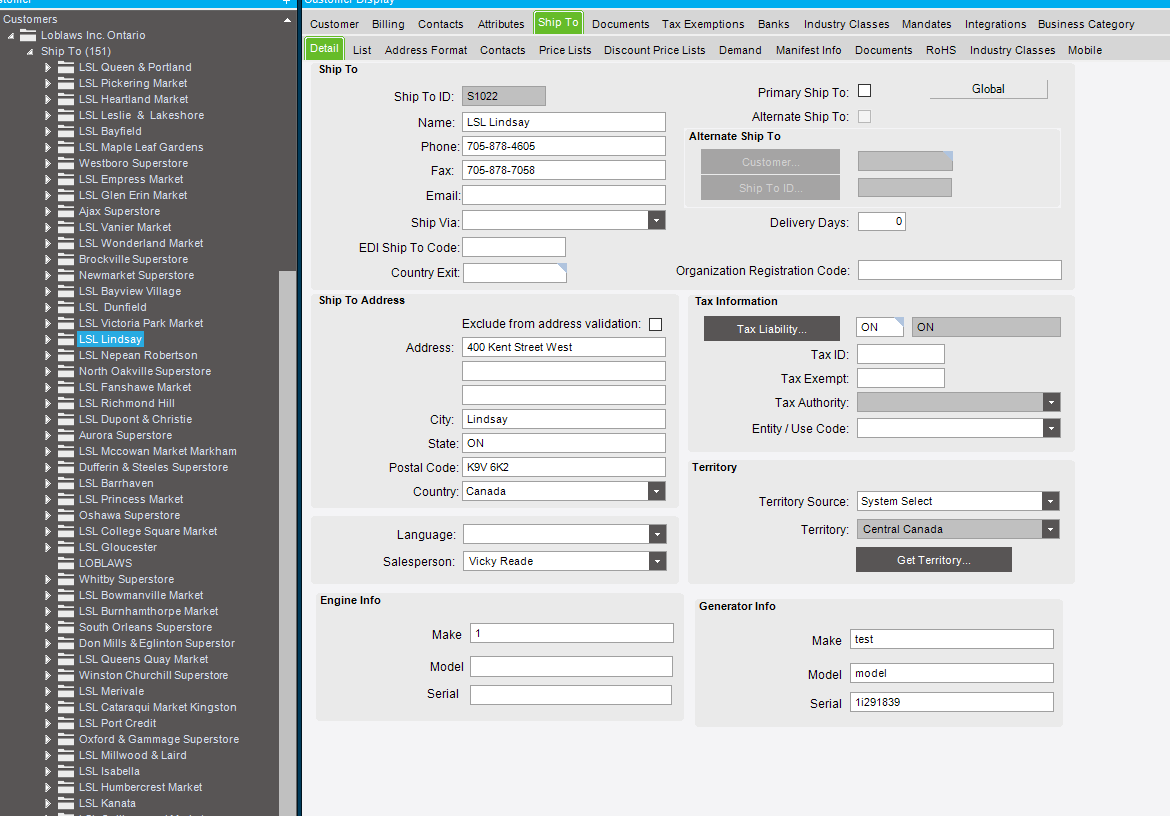Image resolution: width=1170 pixels, height=816 pixels.
Task: Click the folder icon for Aurora Superstore
Action: coord(66,435)
